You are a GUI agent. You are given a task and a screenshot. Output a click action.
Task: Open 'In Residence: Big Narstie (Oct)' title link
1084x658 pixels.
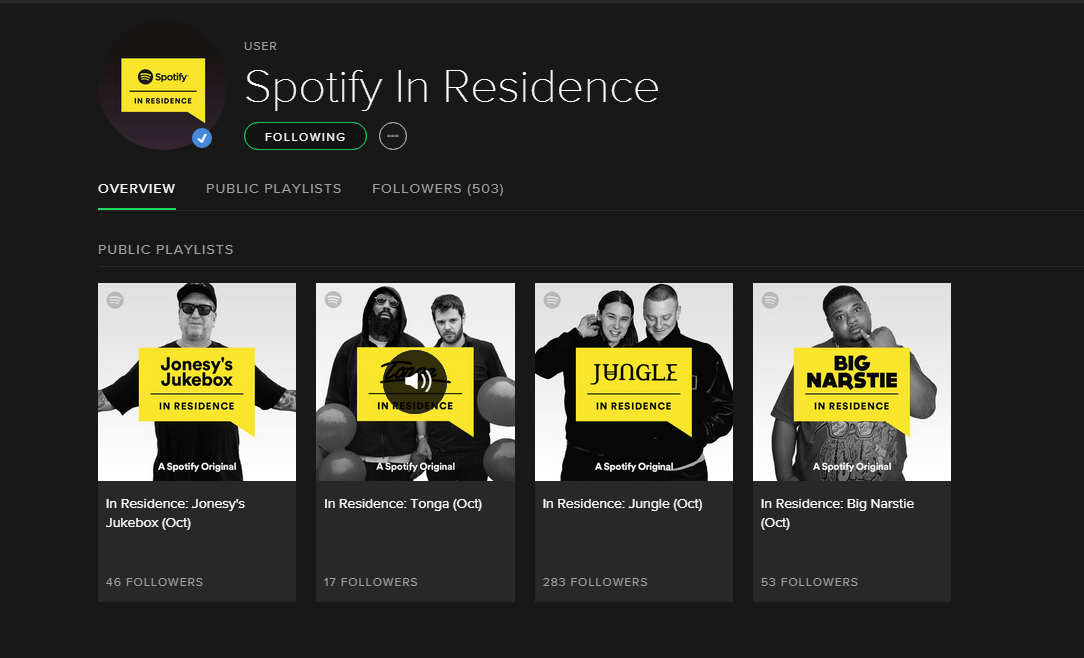point(837,513)
